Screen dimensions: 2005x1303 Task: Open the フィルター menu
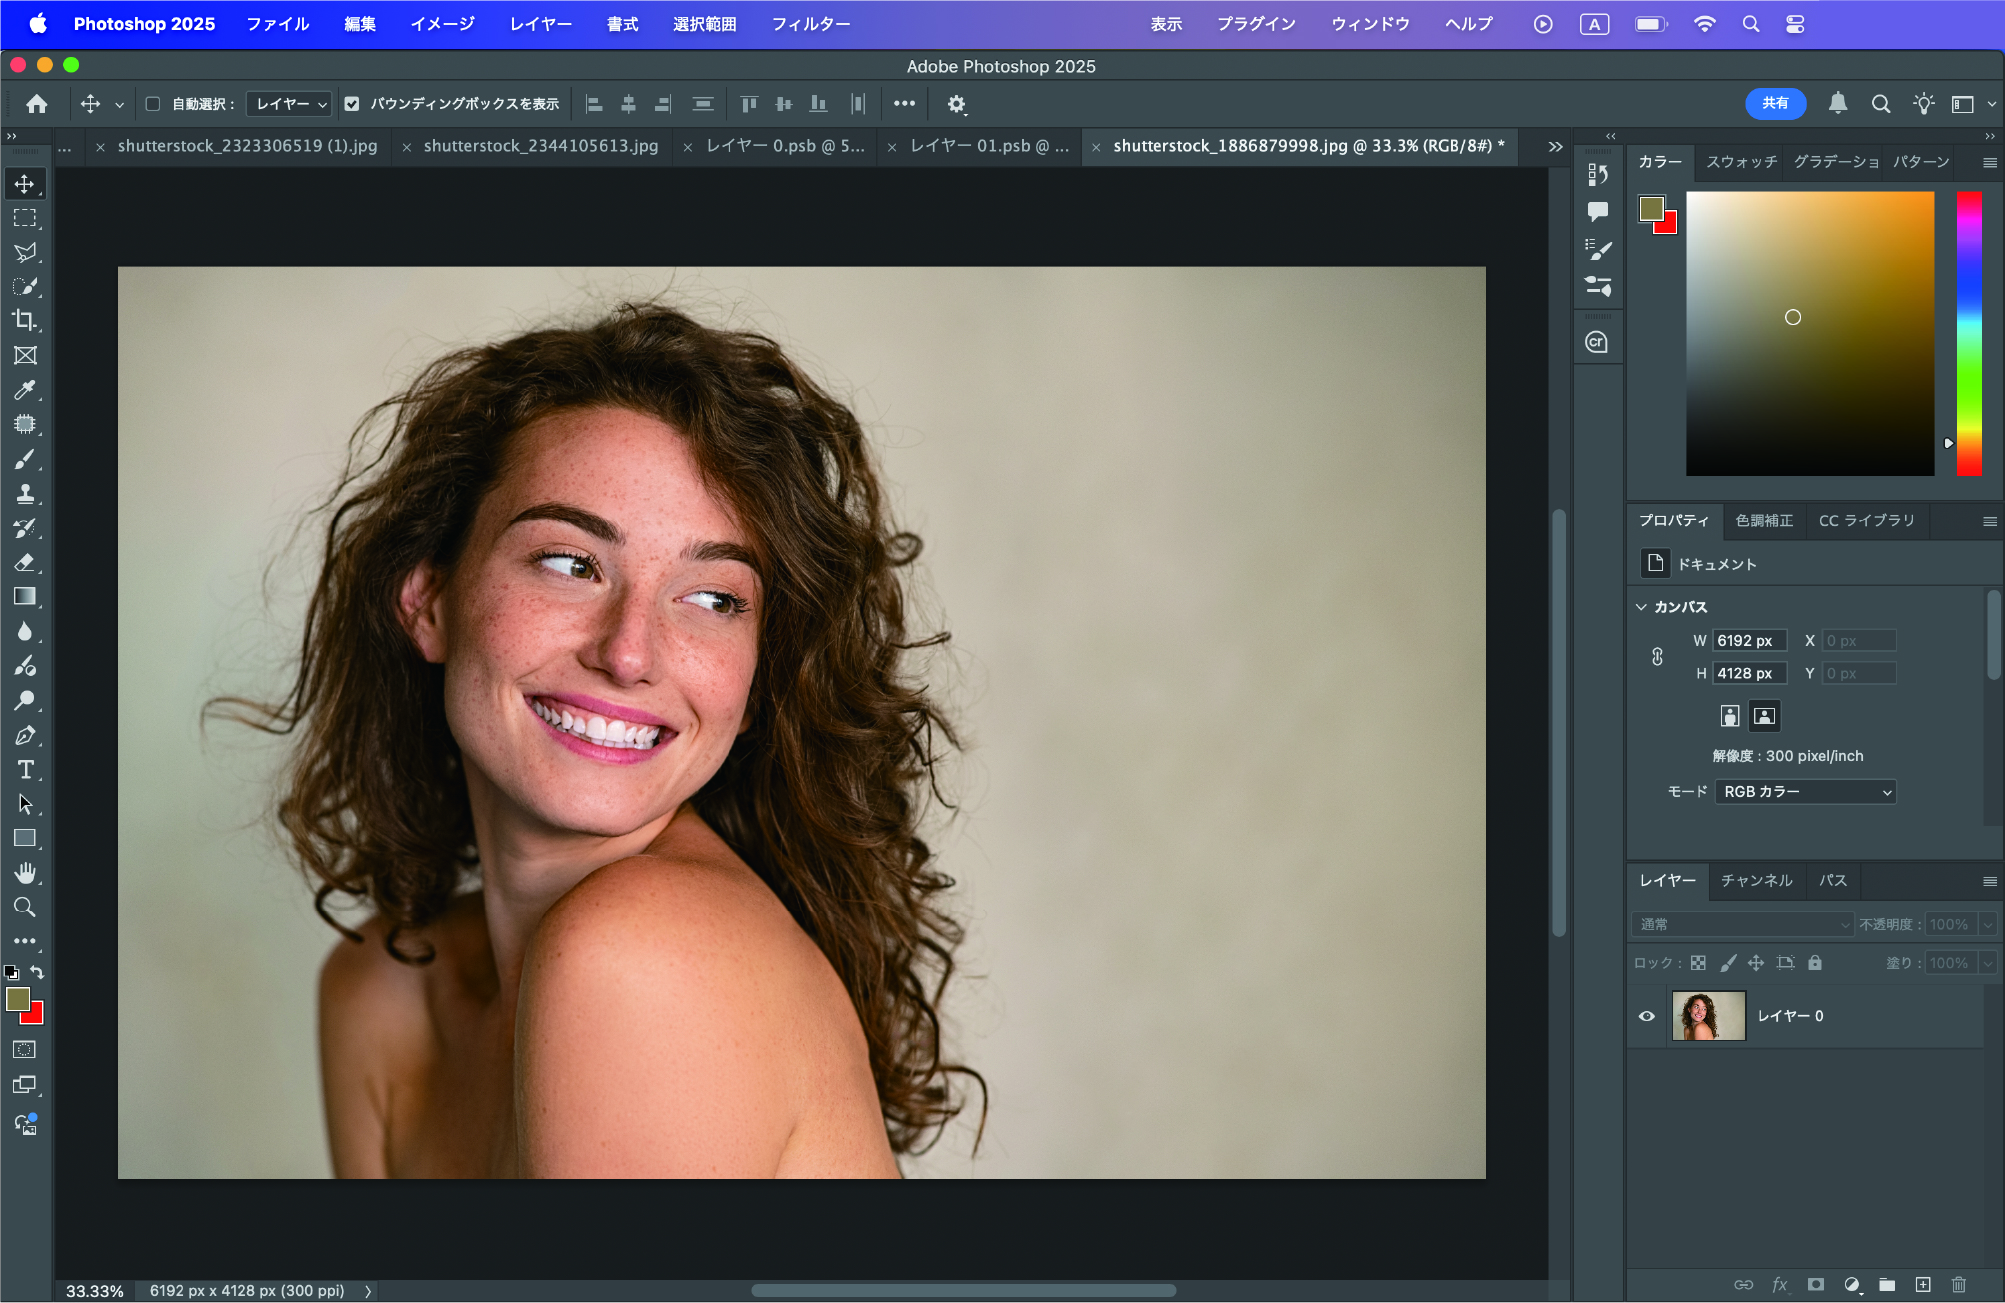[x=810, y=24]
